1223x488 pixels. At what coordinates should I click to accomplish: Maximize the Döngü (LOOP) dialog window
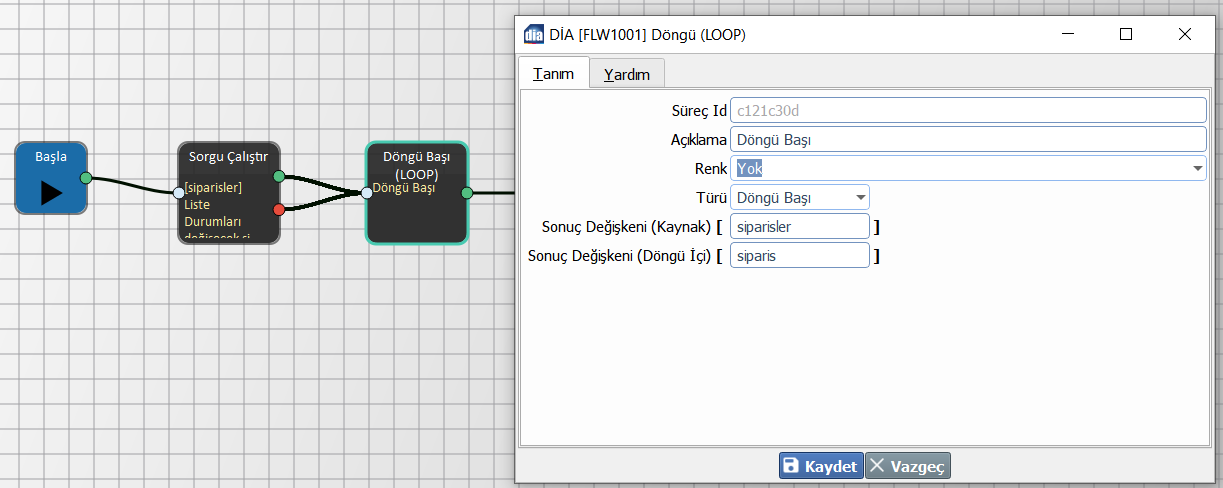pos(1126,34)
